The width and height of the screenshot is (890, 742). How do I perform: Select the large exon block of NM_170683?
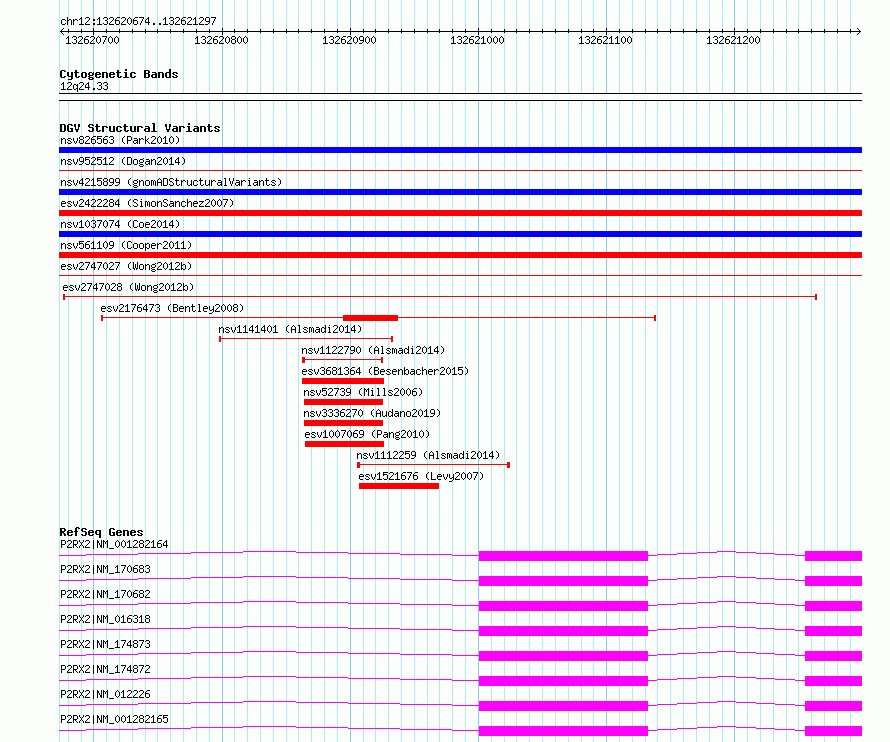(x=563, y=581)
